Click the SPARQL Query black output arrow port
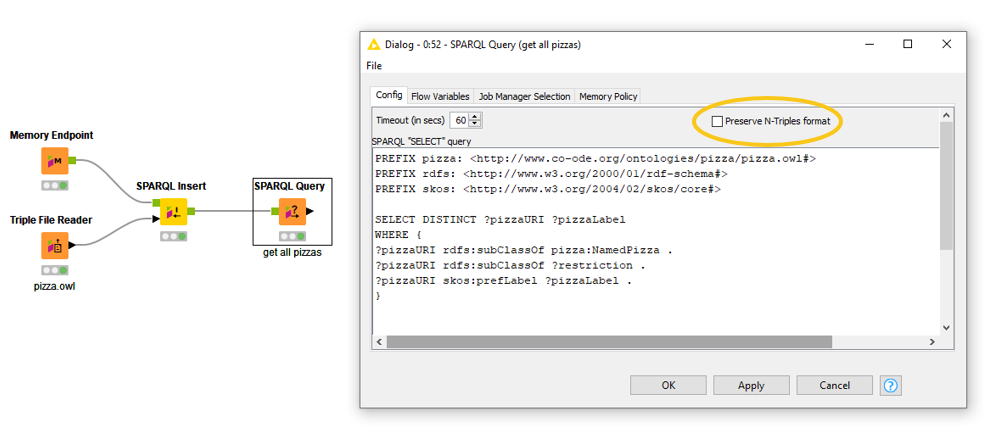The width and height of the screenshot is (1003, 446). (x=310, y=212)
